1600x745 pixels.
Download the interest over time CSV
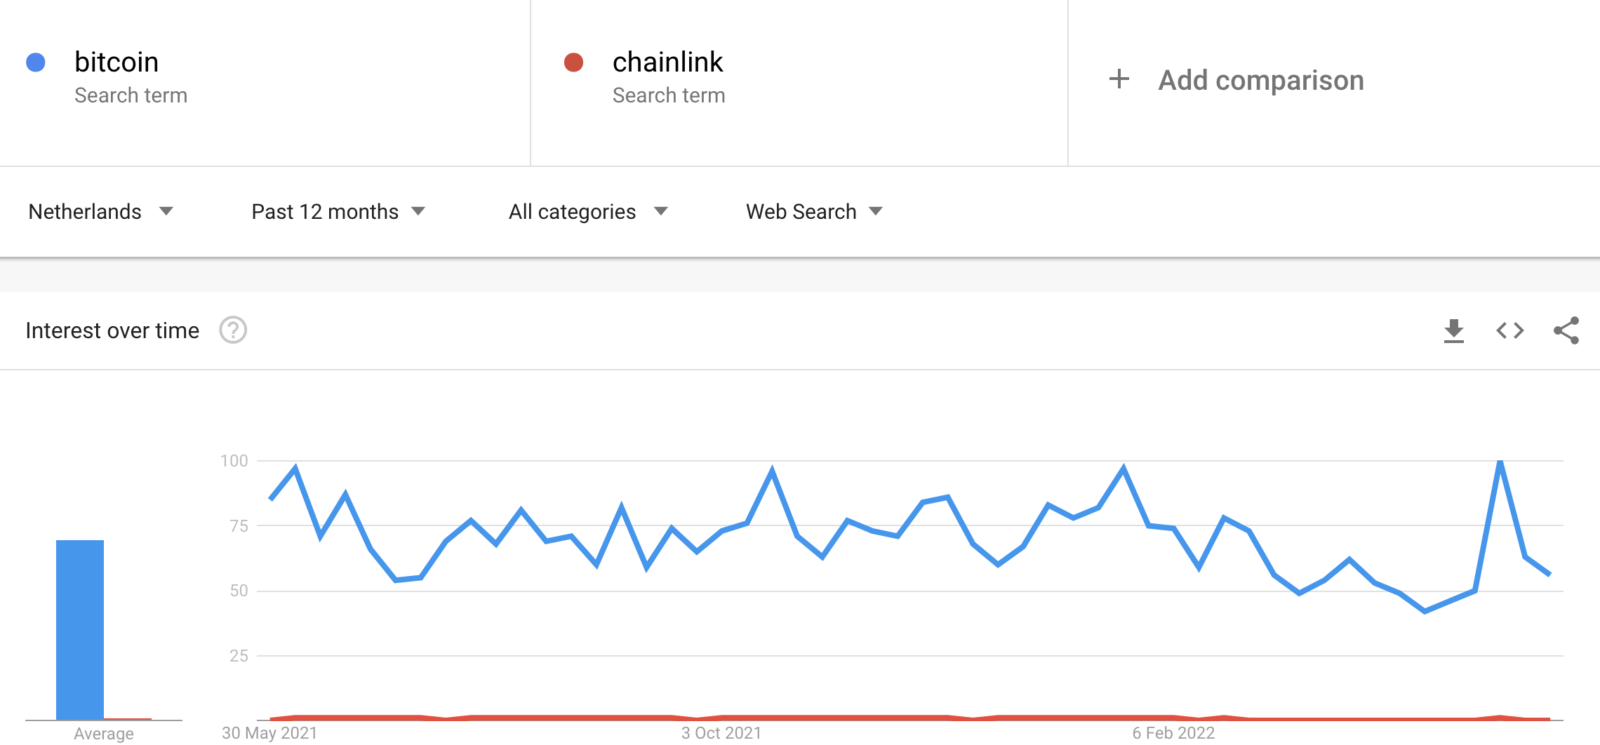1454,331
